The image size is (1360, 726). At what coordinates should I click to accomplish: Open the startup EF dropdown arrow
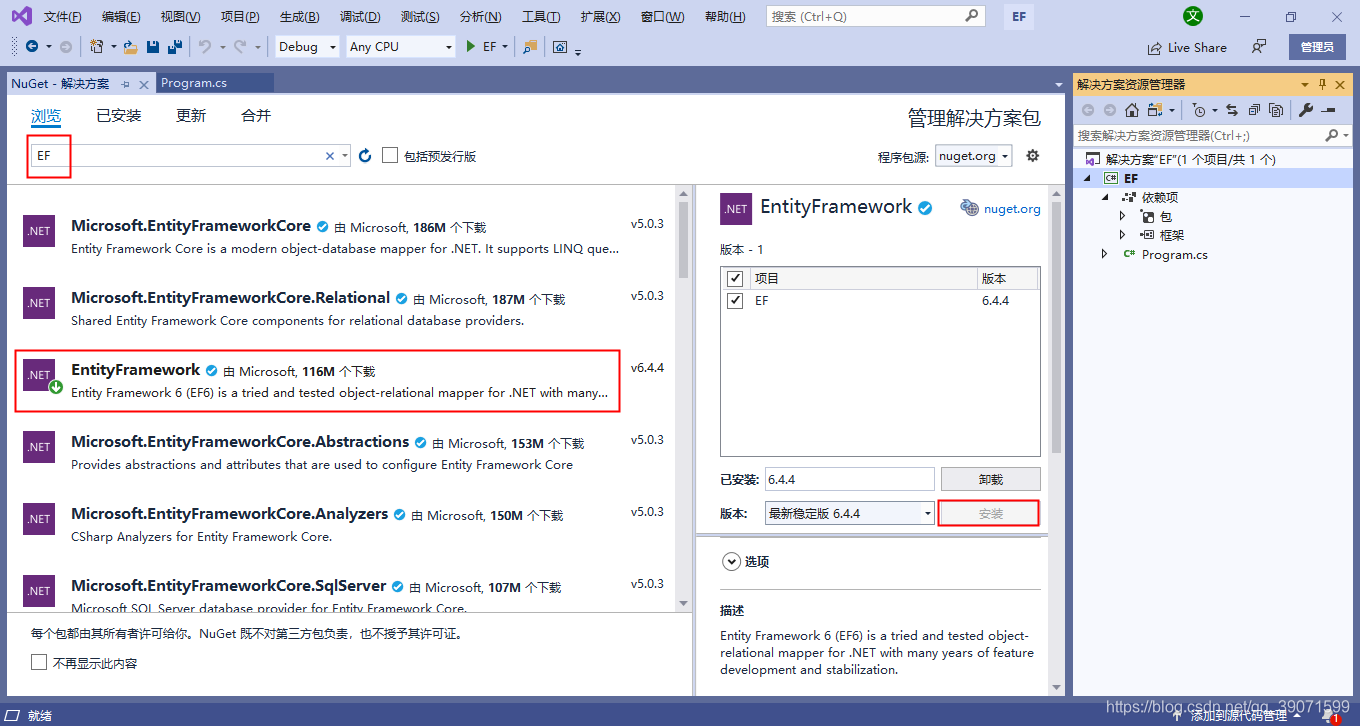(505, 47)
